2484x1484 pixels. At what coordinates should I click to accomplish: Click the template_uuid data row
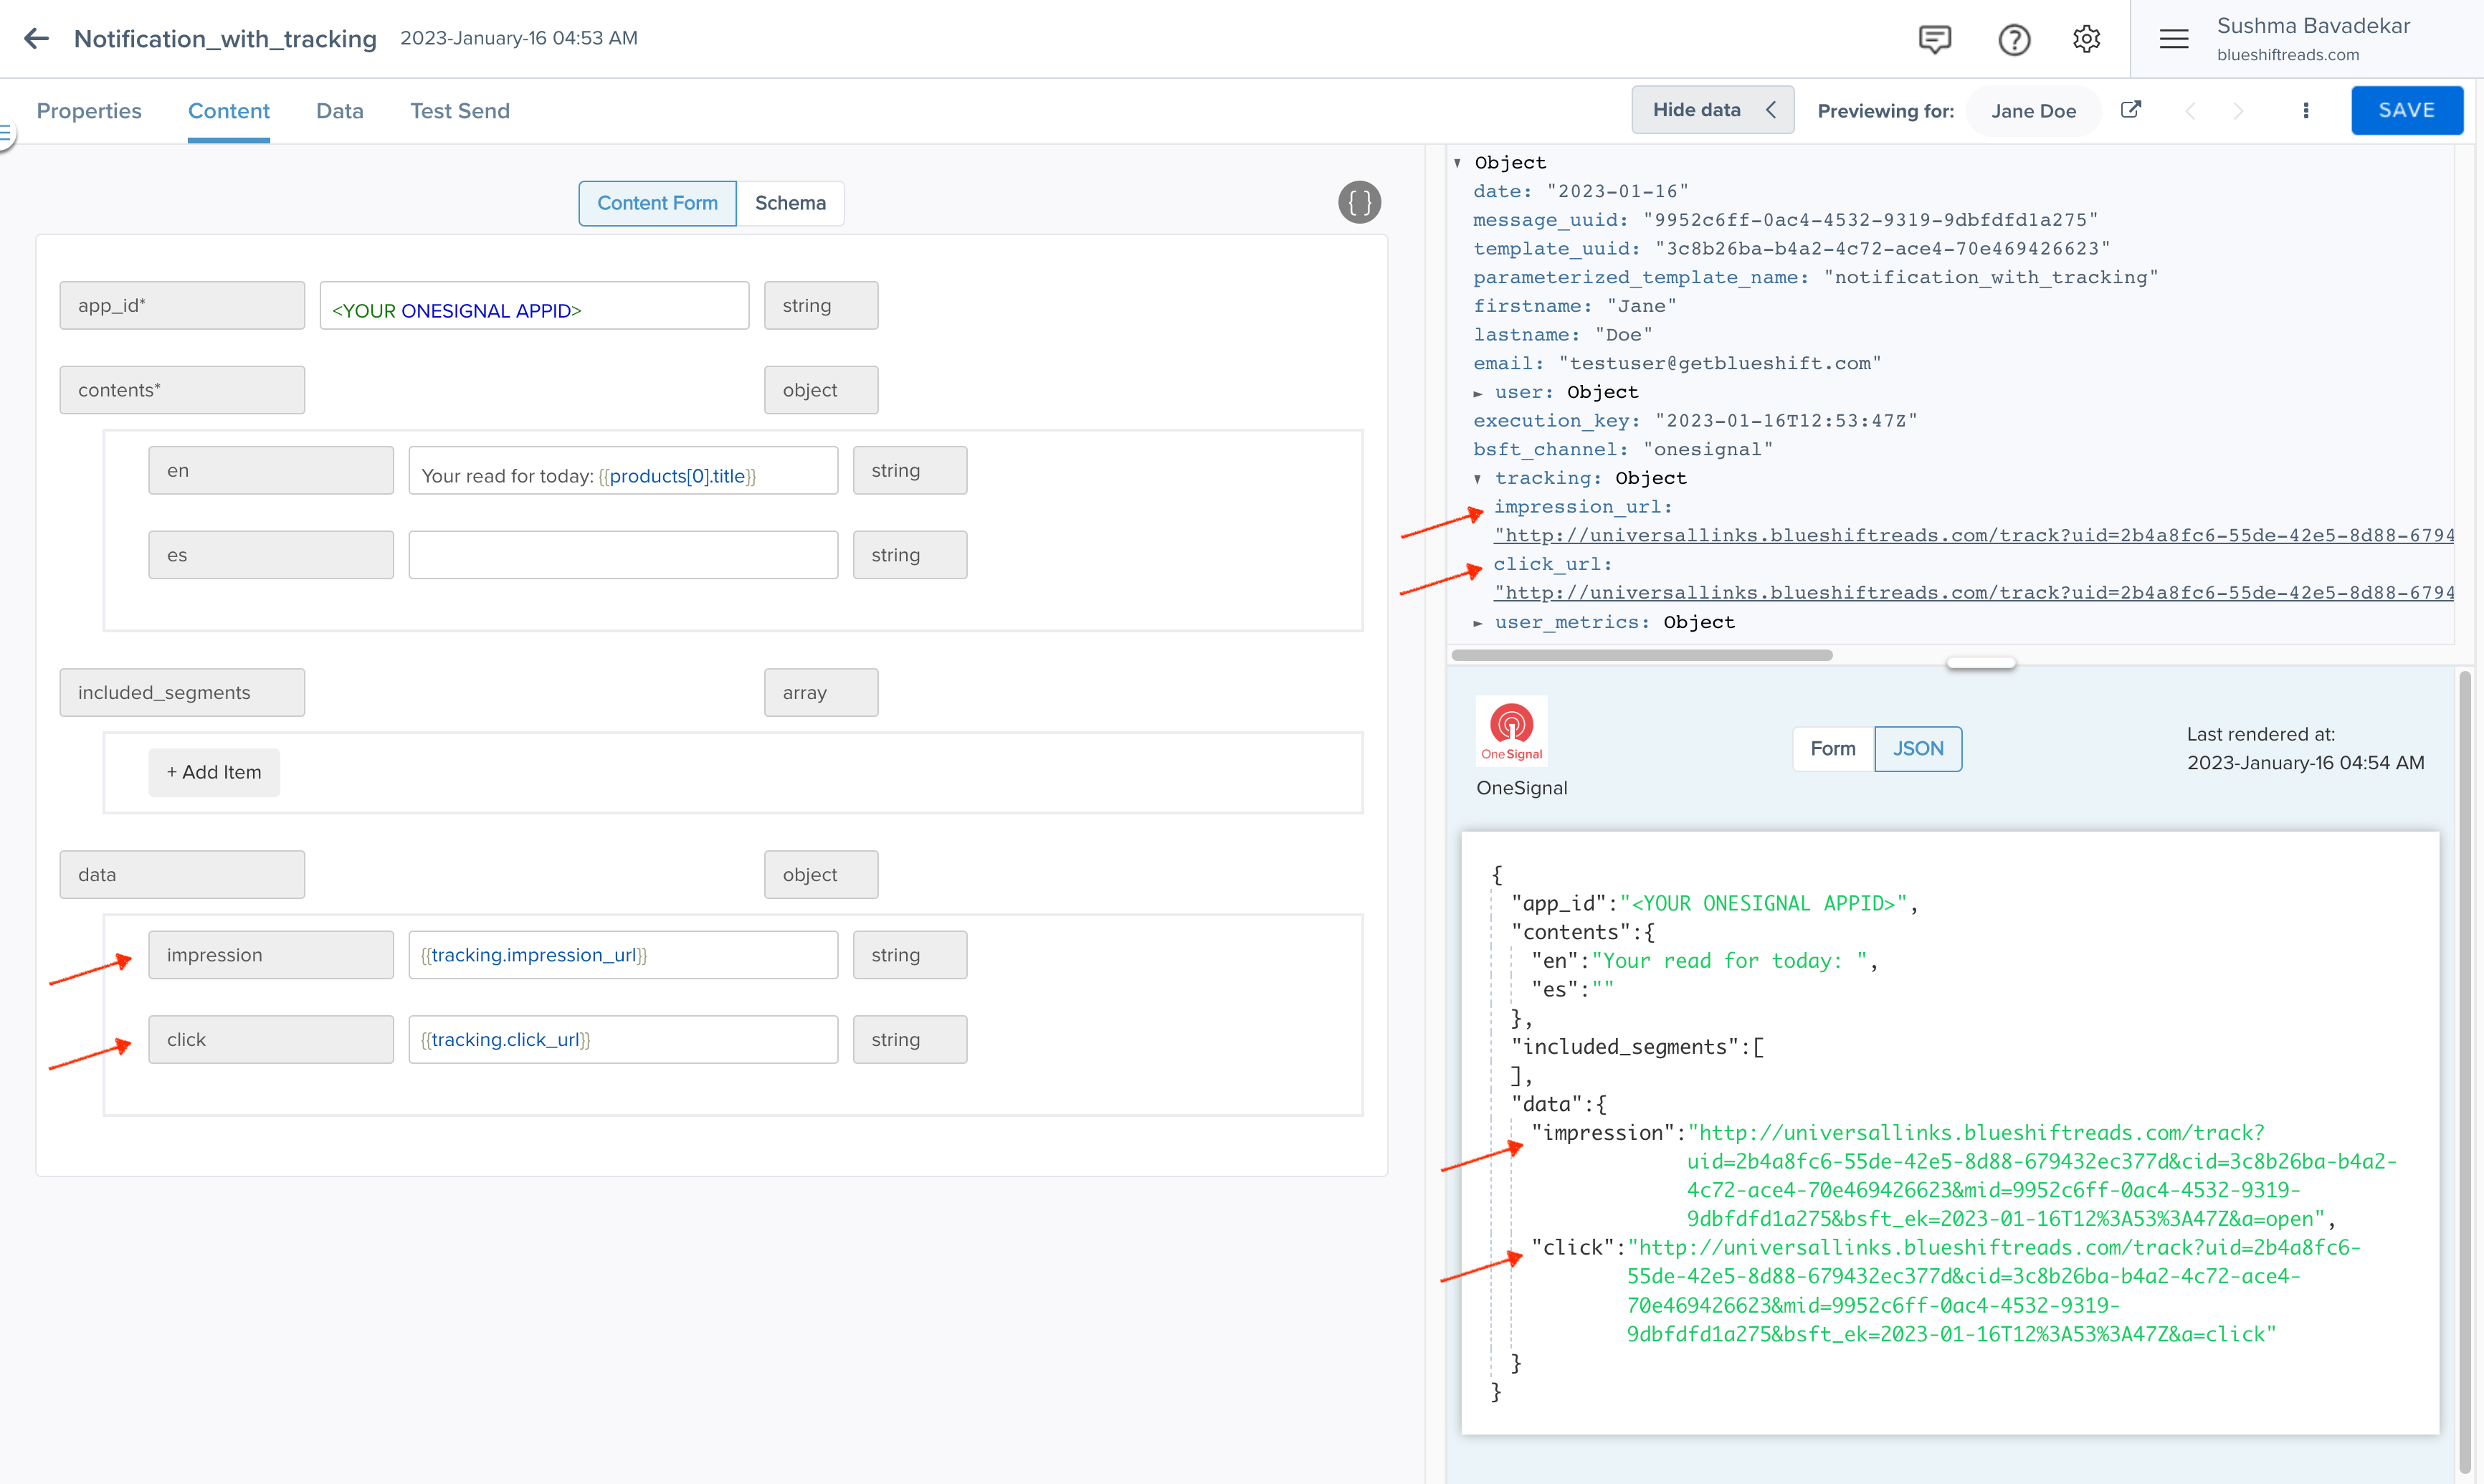click(1791, 249)
